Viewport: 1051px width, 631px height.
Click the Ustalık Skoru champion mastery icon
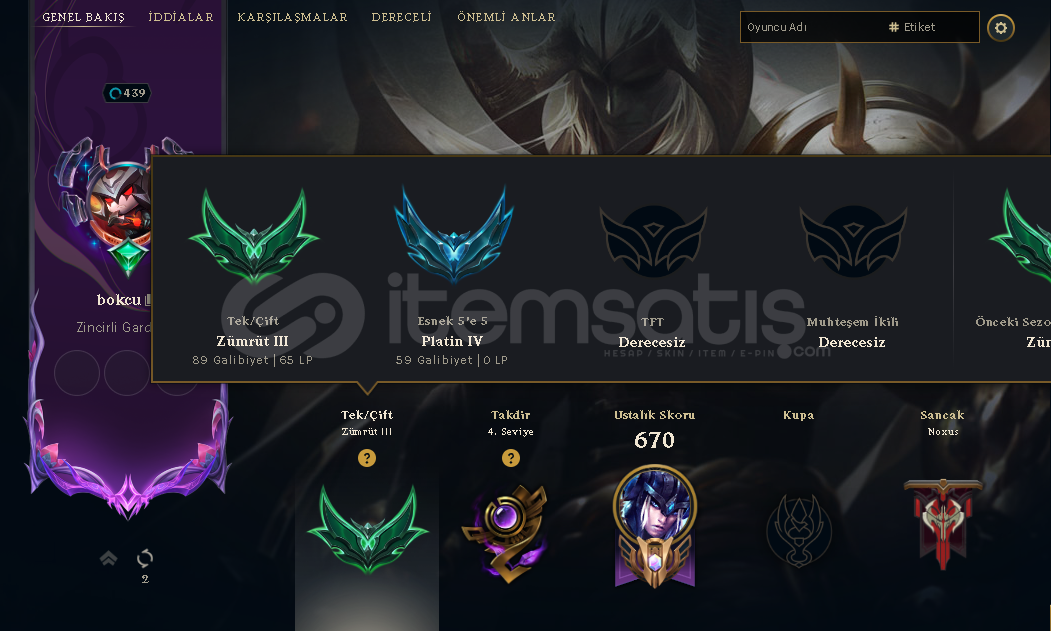pos(655,526)
